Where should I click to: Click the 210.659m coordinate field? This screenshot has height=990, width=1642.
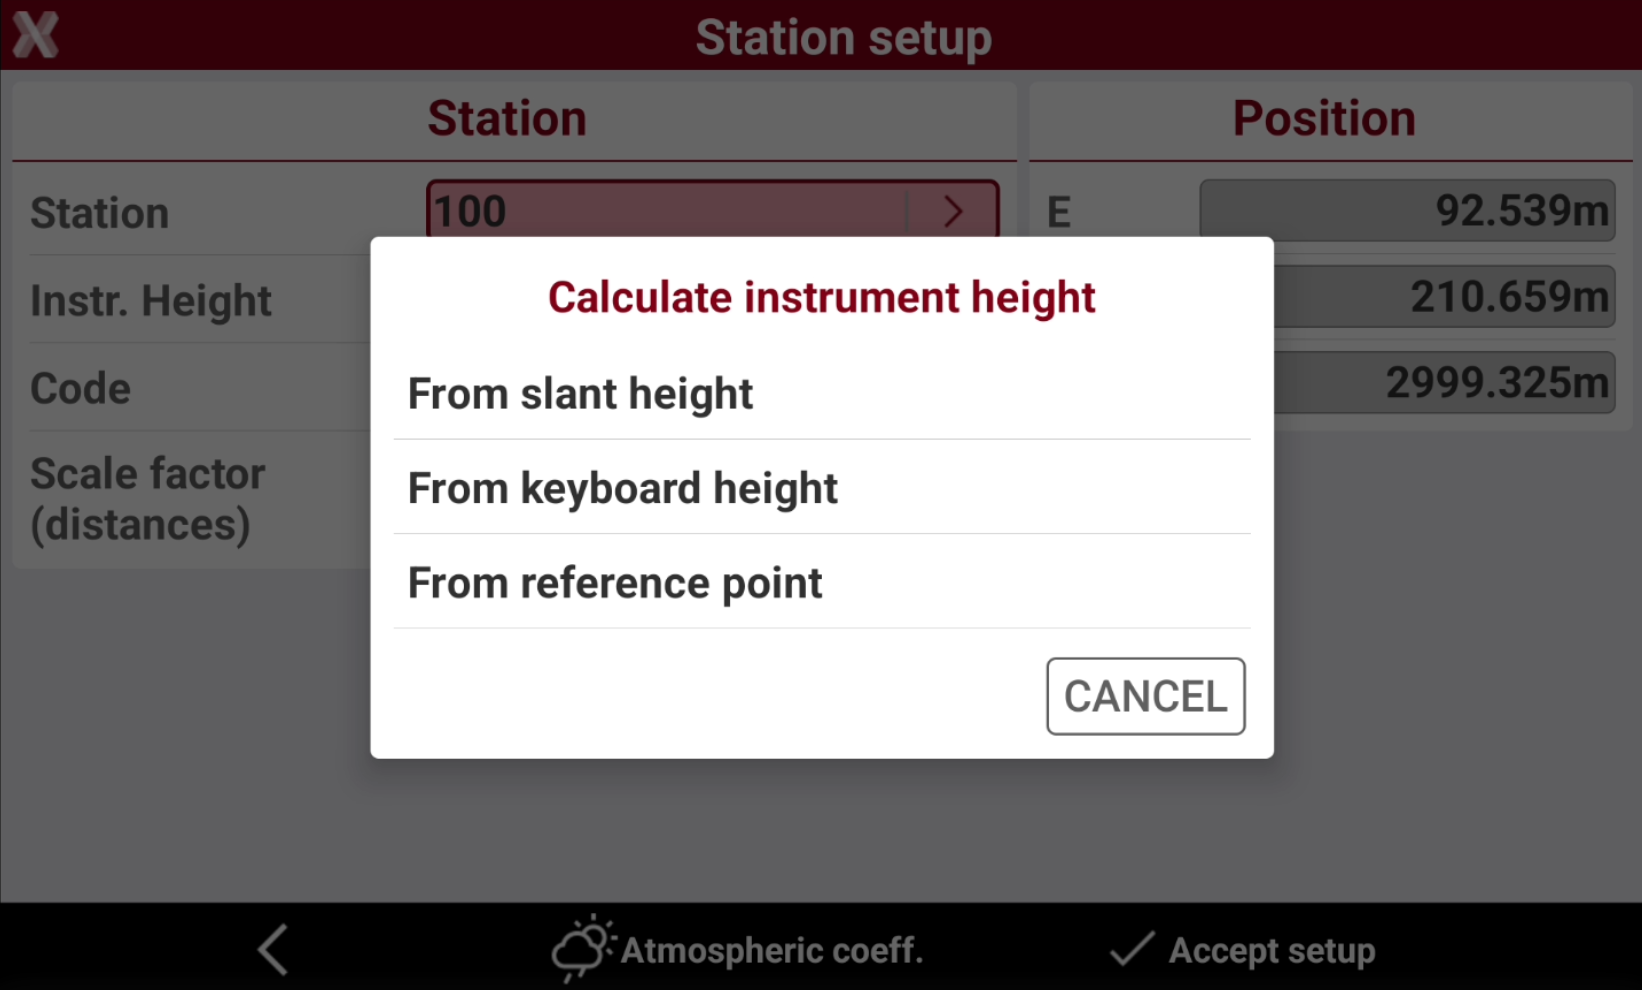1444,296
